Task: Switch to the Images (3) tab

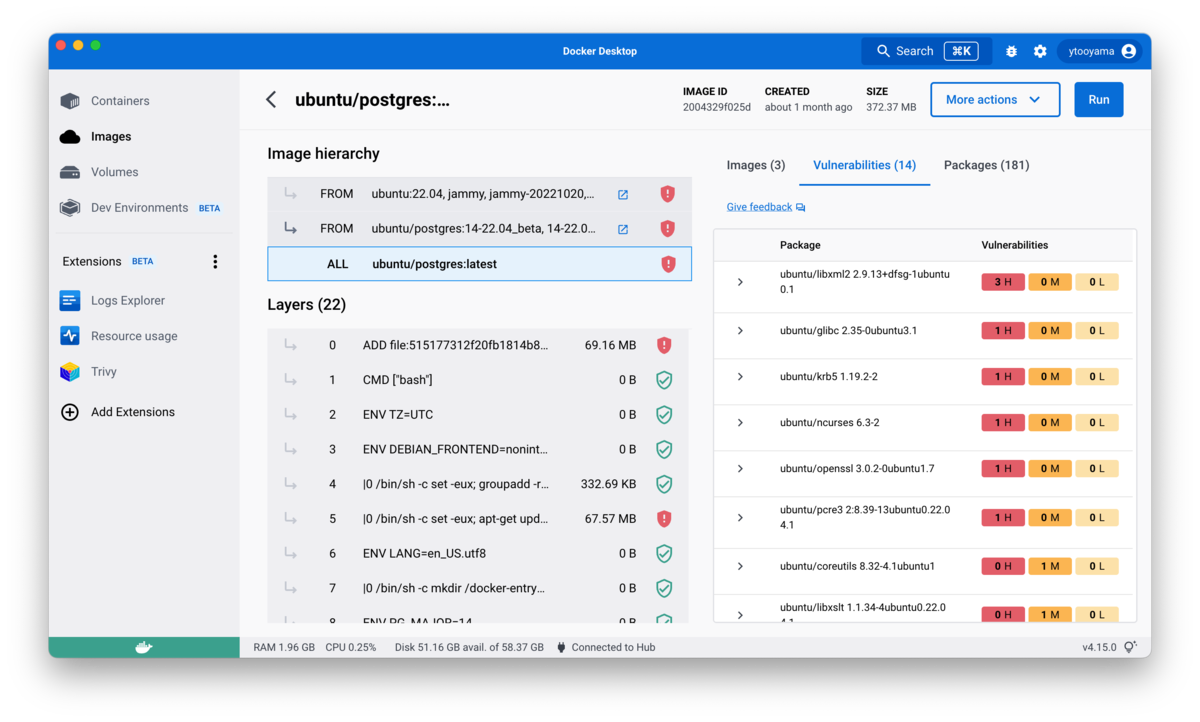Action: click(756, 165)
